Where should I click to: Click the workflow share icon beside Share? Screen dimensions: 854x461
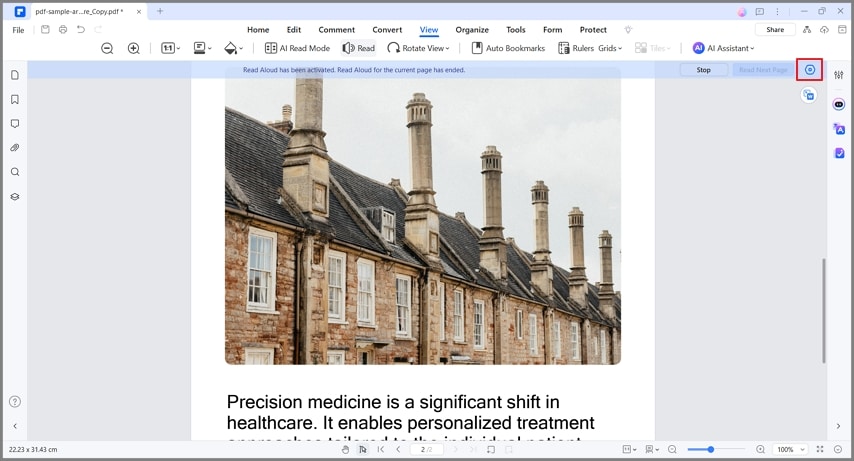[x=807, y=29]
